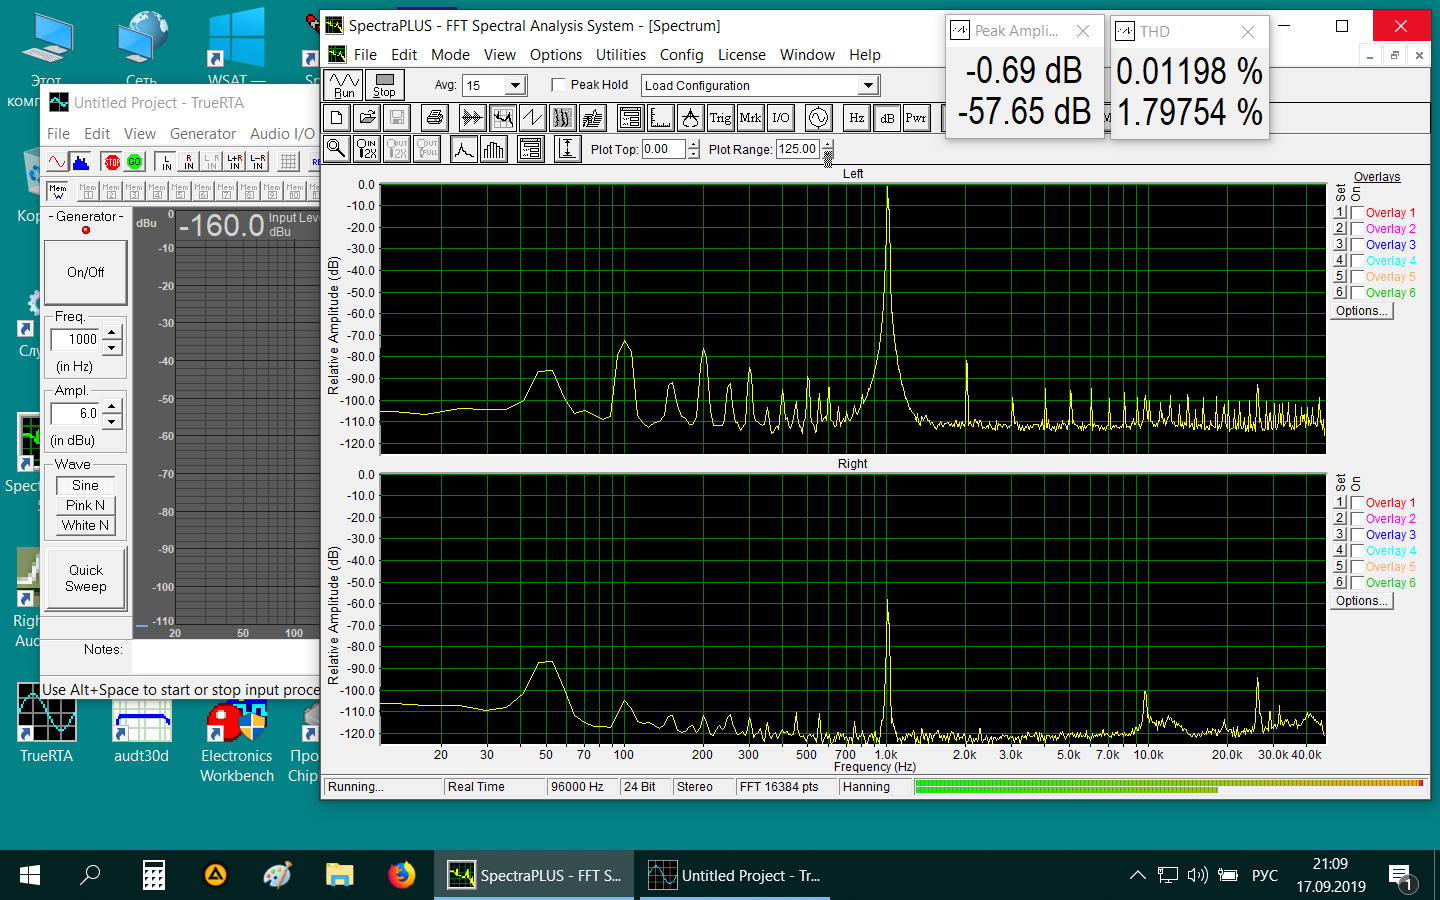Create a new file with blank page icon
The width and height of the screenshot is (1440, 900).
pyautogui.click(x=337, y=118)
